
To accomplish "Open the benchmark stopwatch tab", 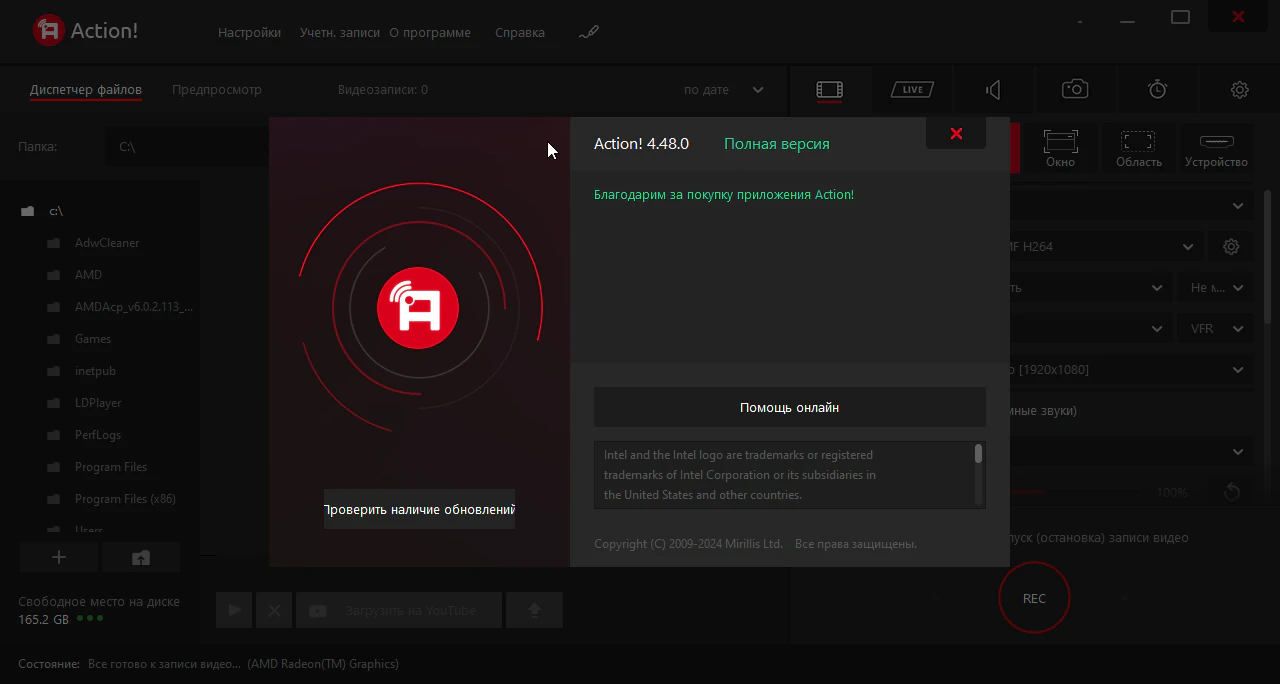I will (1157, 90).
